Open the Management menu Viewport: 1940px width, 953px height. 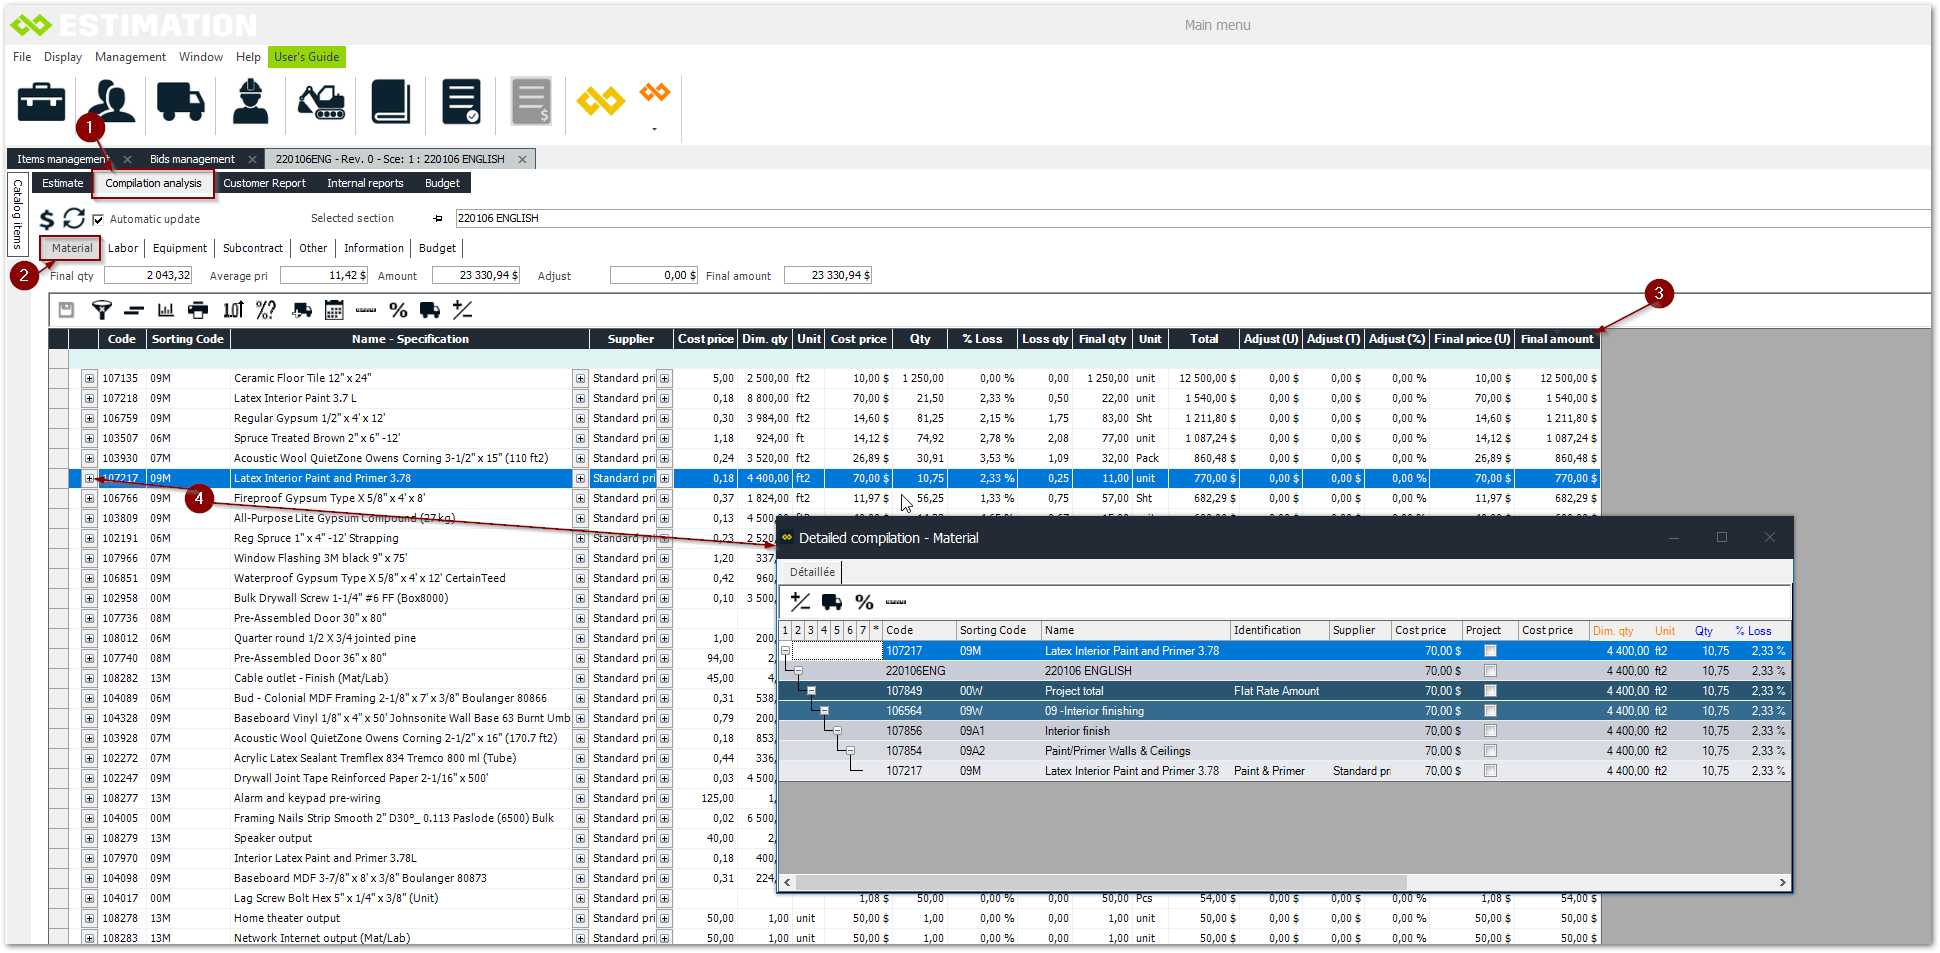[x=130, y=57]
